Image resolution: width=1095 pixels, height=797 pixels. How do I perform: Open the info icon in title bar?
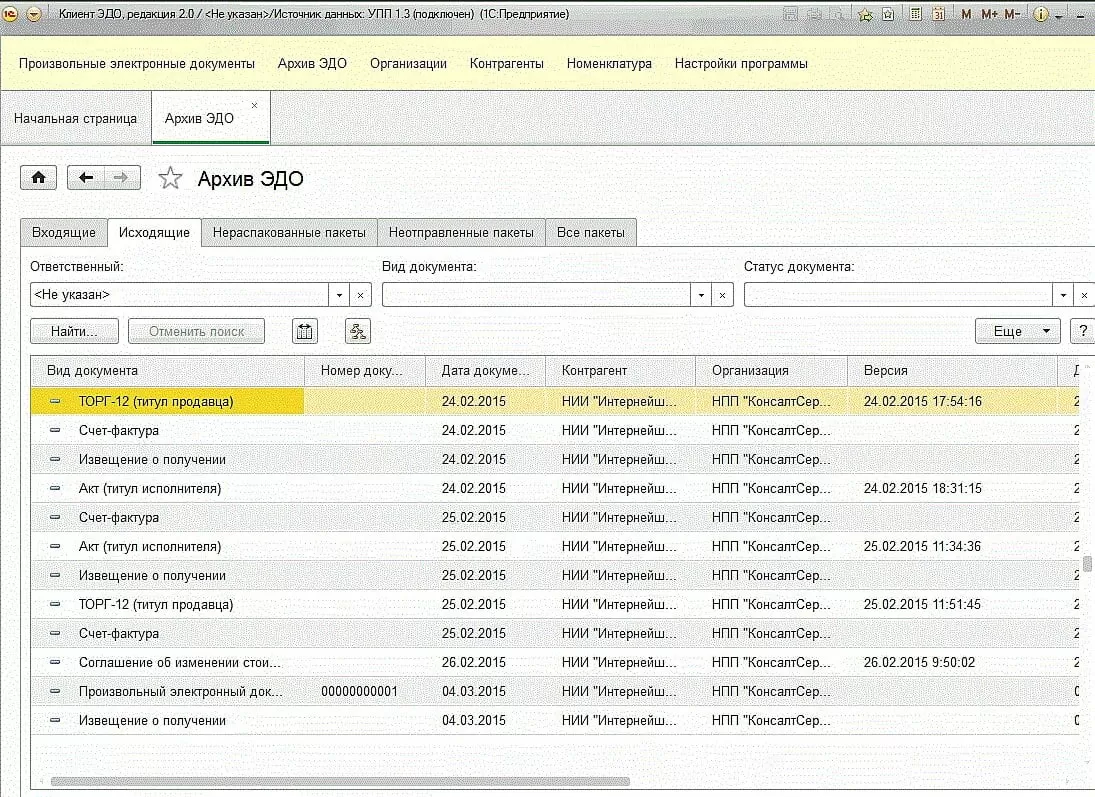(x=1041, y=14)
